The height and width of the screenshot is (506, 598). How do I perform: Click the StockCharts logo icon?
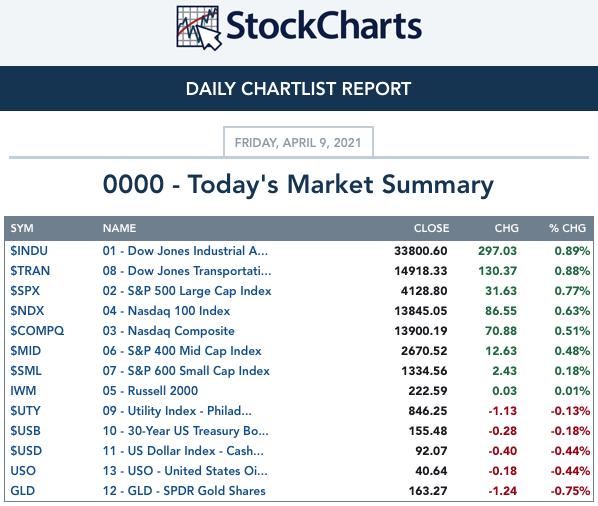coord(198,28)
